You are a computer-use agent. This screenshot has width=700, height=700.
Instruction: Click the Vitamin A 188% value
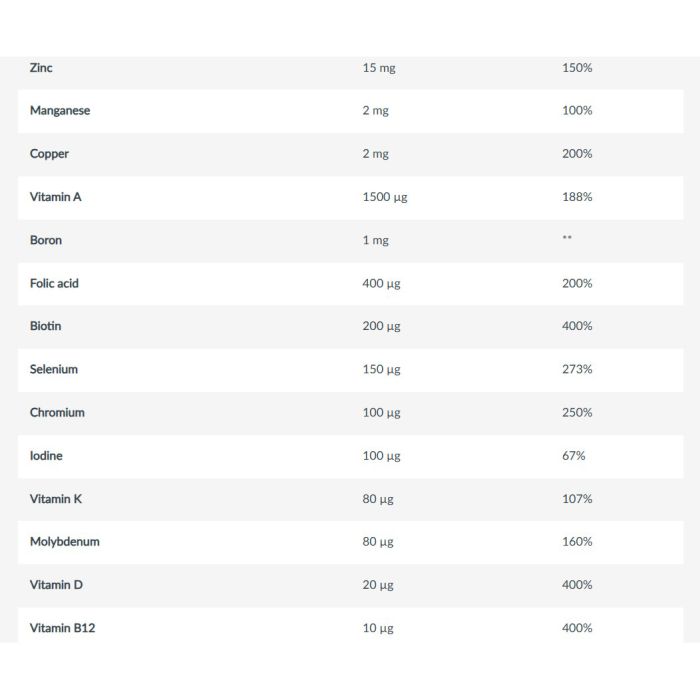click(x=577, y=197)
